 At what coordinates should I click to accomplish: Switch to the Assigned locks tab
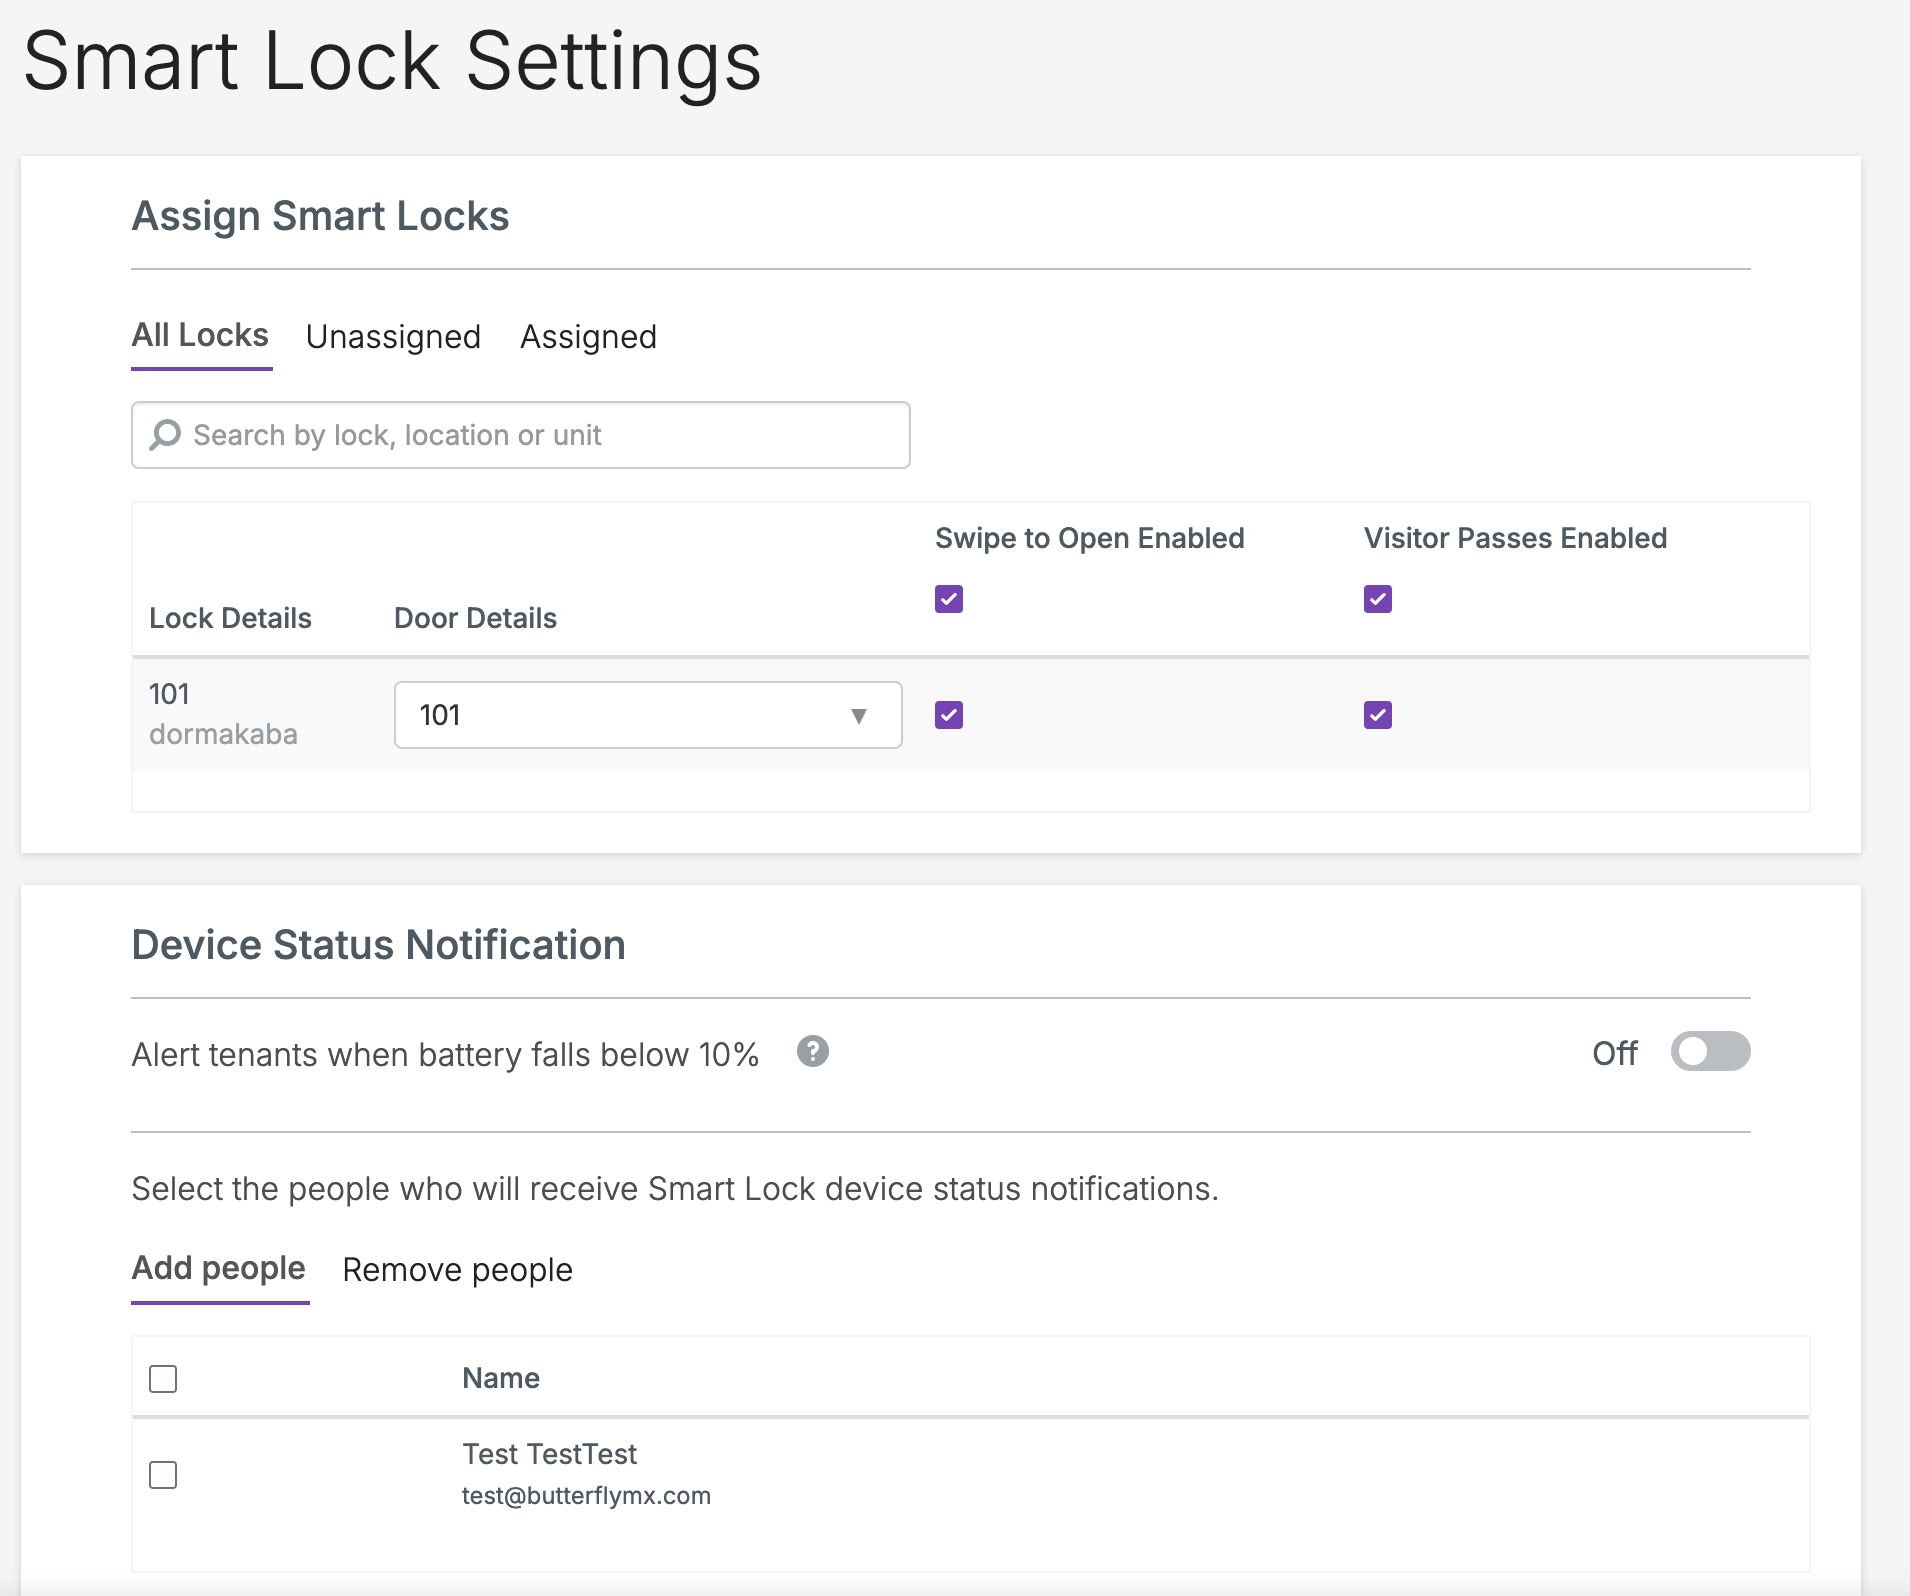(x=588, y=337)
